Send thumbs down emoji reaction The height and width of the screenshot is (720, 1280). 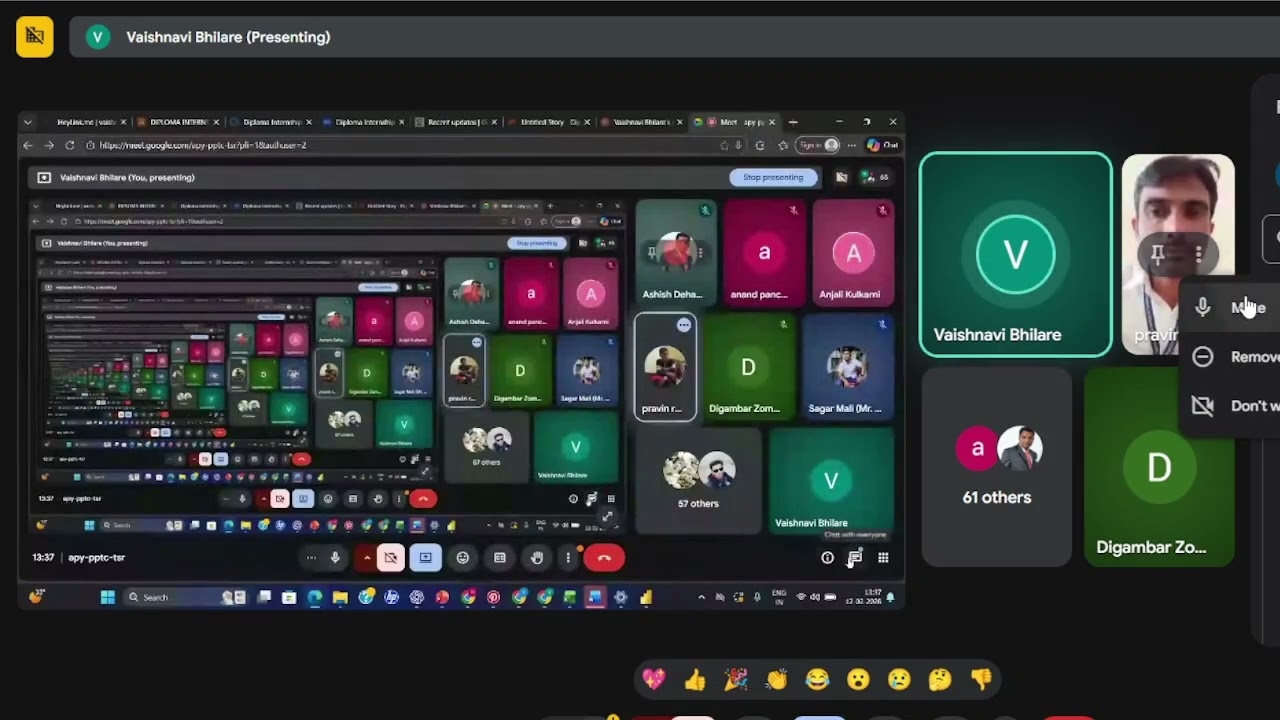click(981, 680)
